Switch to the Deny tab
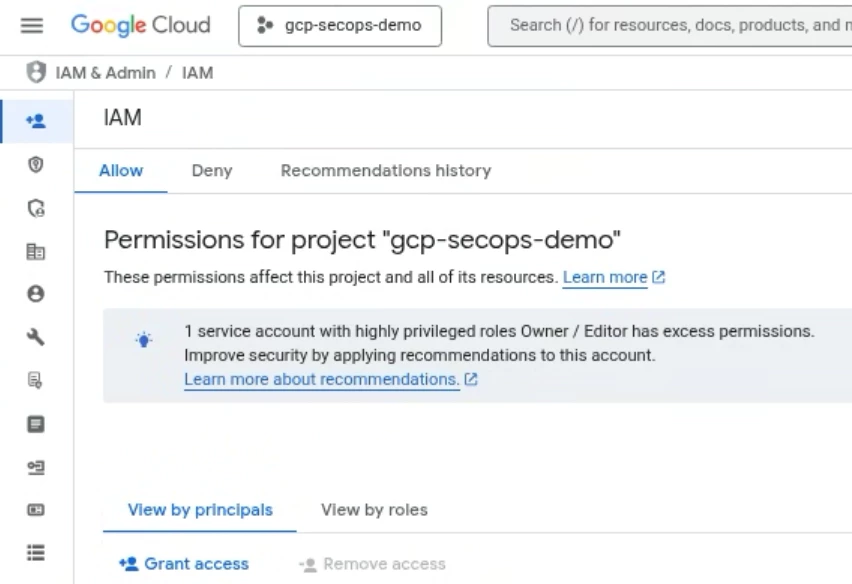 click(x=211, y=171)
